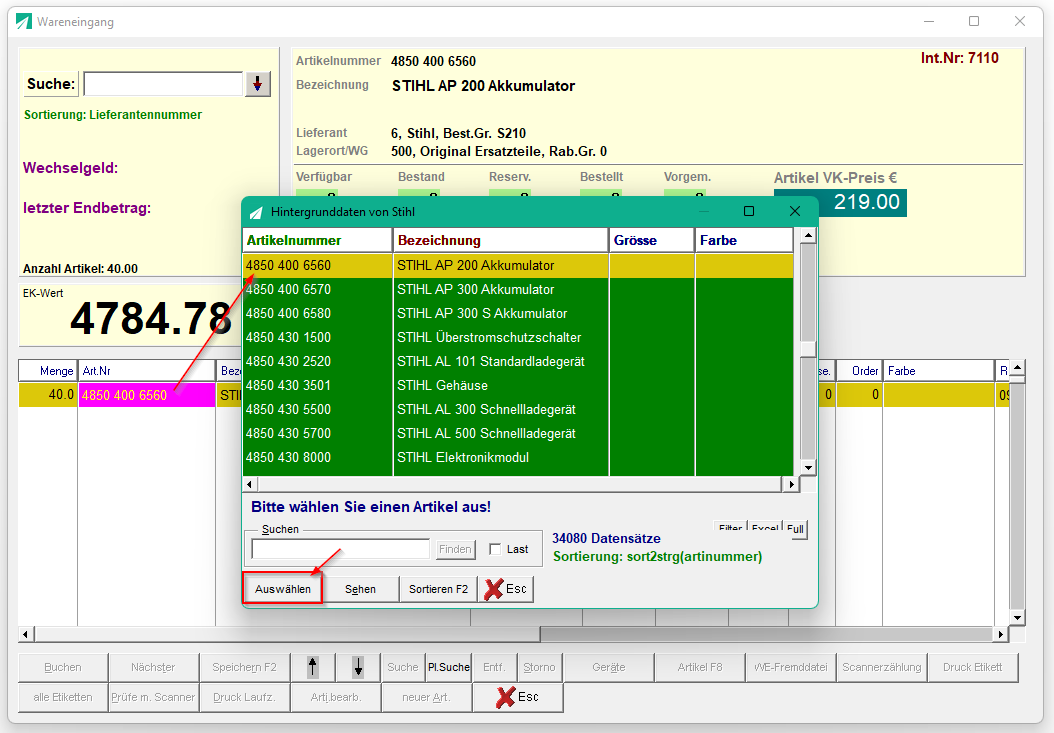Select row STIHL Überstromschutzschalter

[518, 338]
